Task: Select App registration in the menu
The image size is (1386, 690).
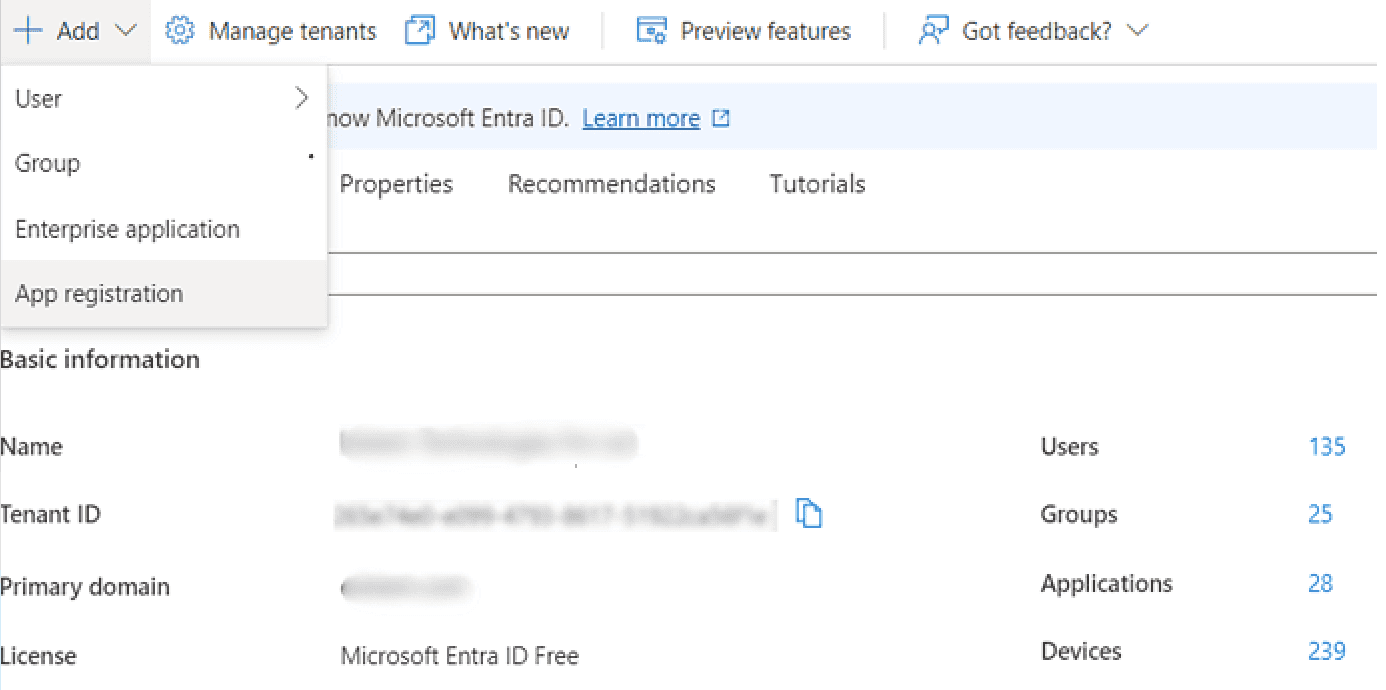Action: pos(100,294)
